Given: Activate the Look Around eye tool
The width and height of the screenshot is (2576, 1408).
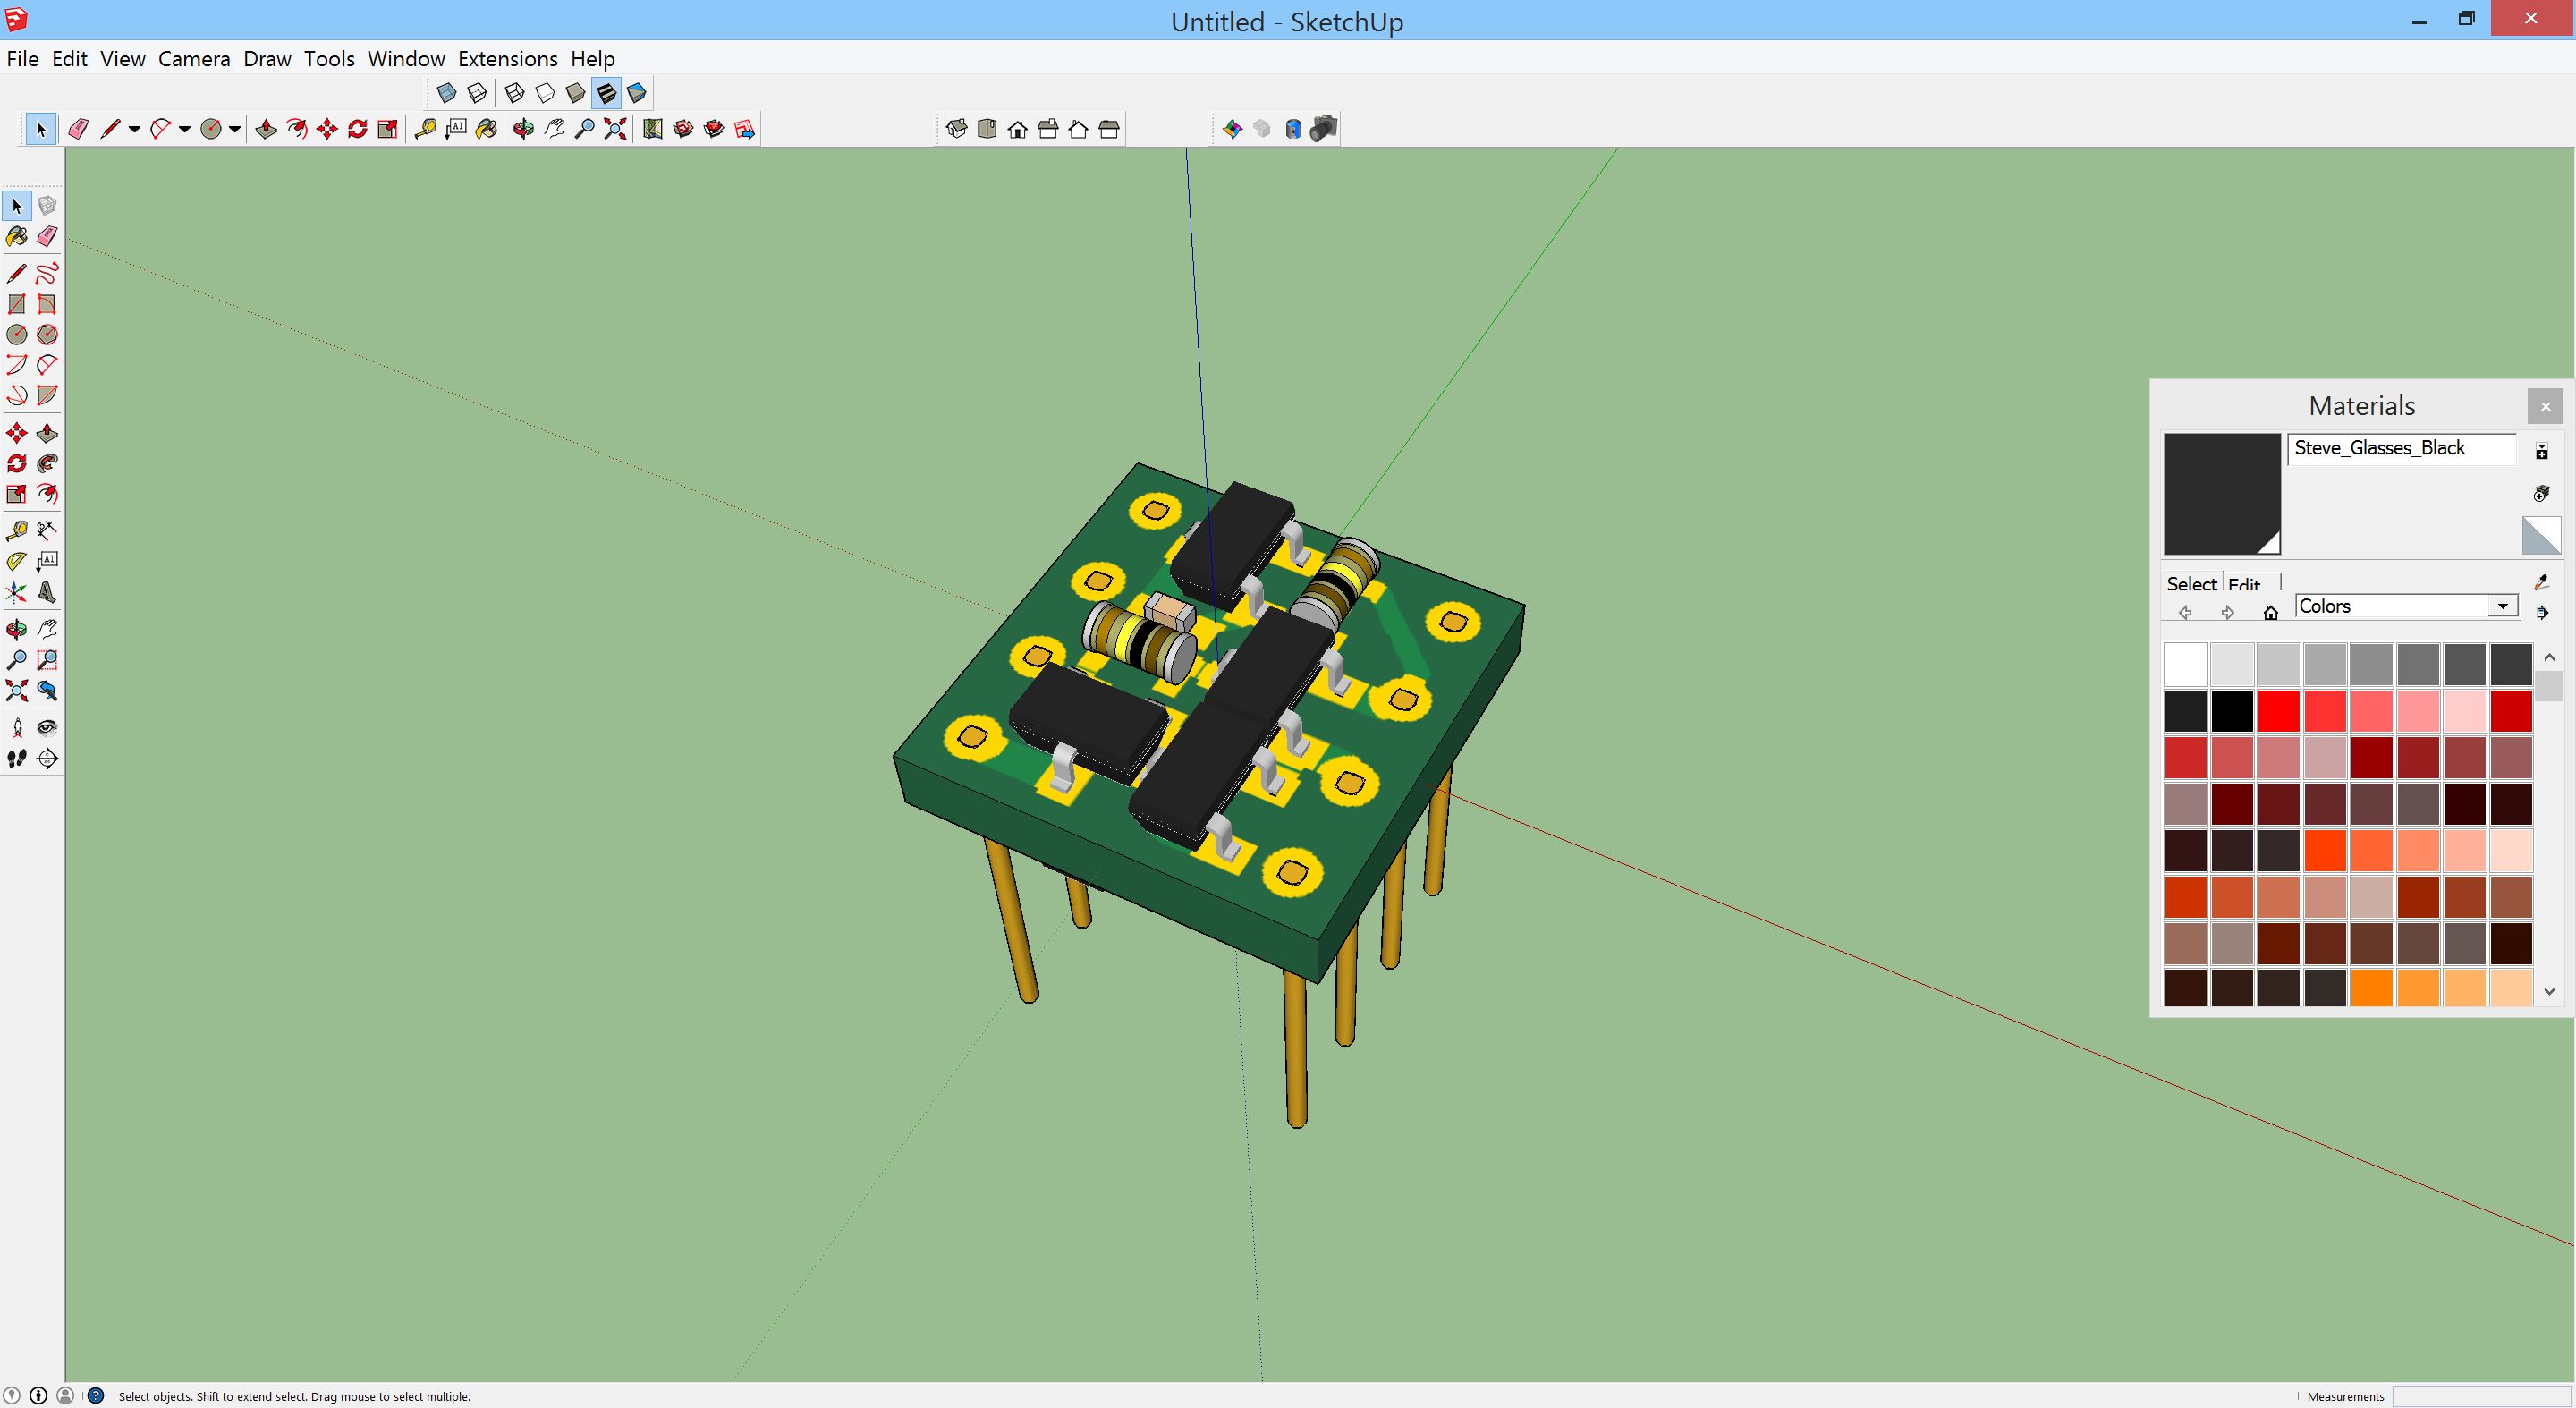Looking at the screenshot, I should pyautogui.click(x=47, y=728).
